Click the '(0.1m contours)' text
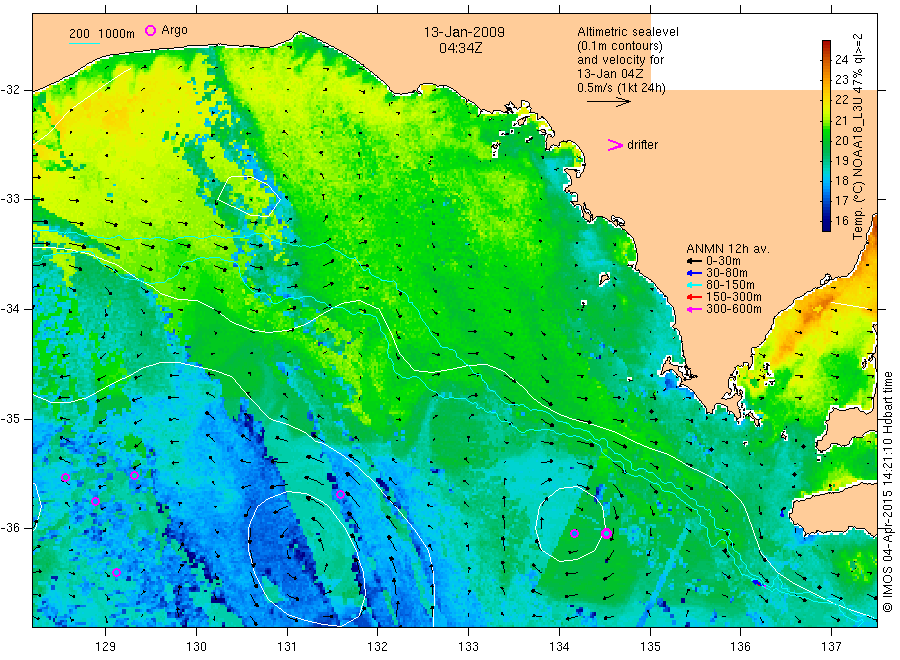This screenshot has width=900, height=660. point(620,46)
